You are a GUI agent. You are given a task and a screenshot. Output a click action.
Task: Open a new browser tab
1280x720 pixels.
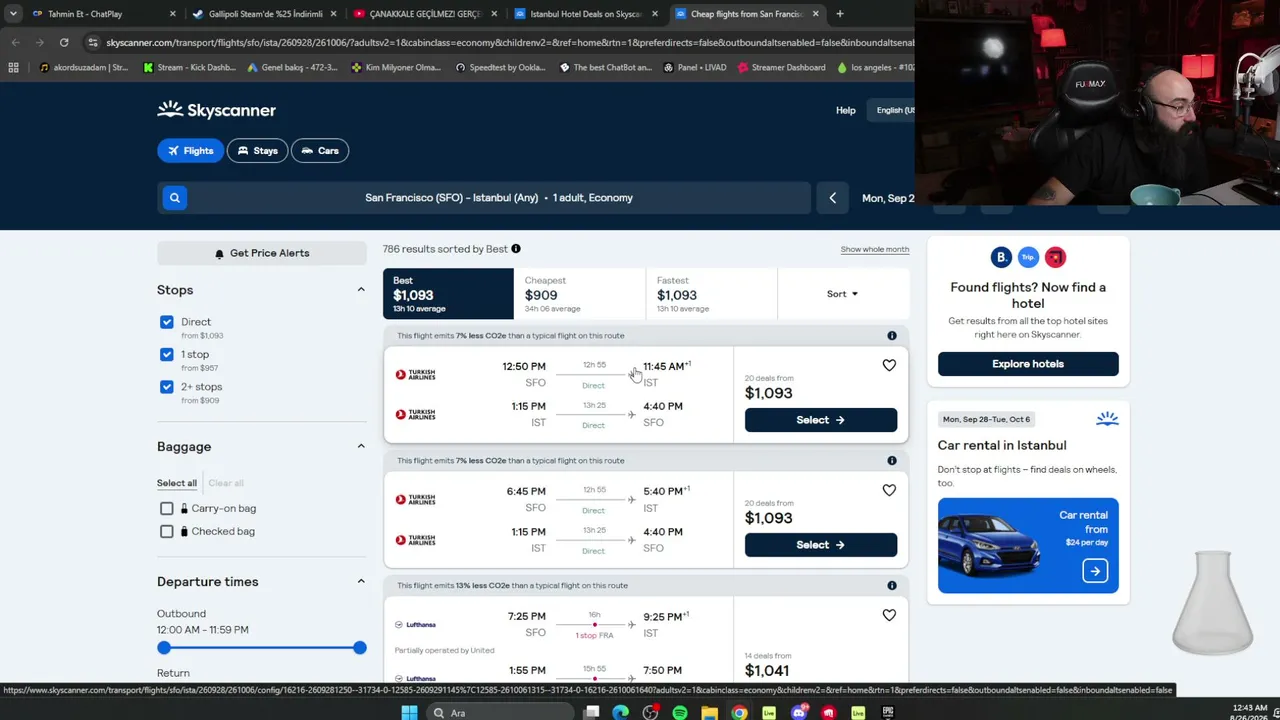pos(840,14)
